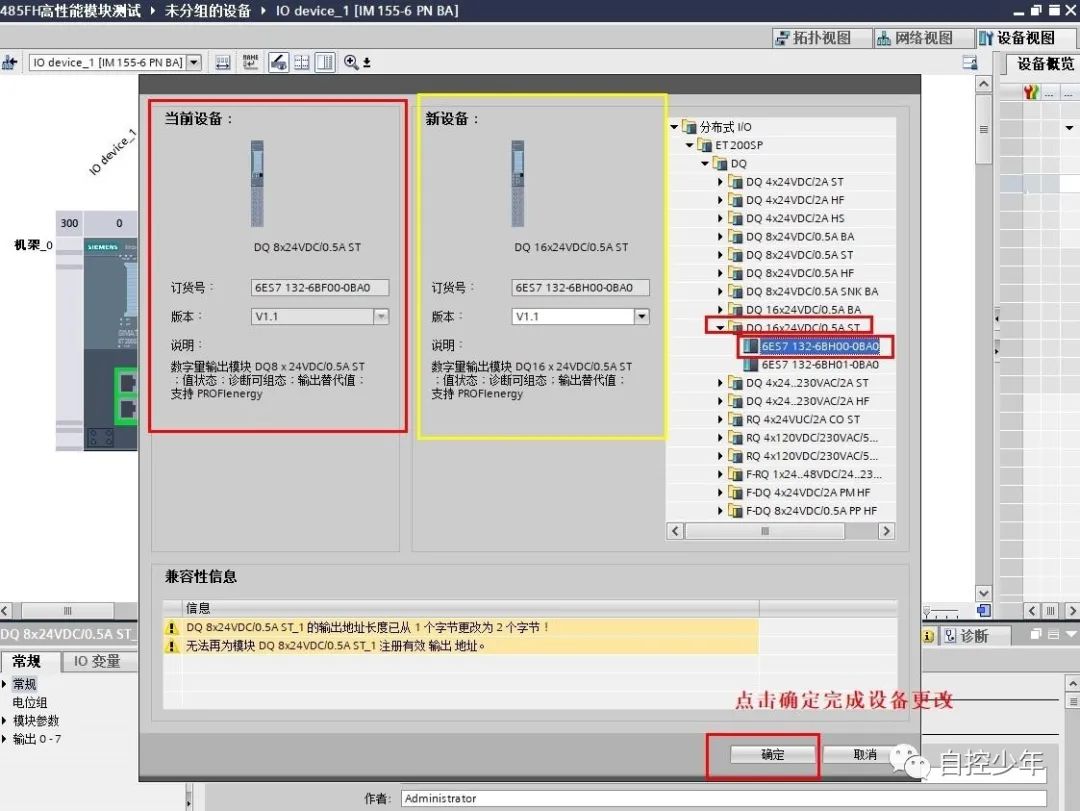Click the module width toolbar icon
This screenshot has width=1080, height=811.
[222, 63]
